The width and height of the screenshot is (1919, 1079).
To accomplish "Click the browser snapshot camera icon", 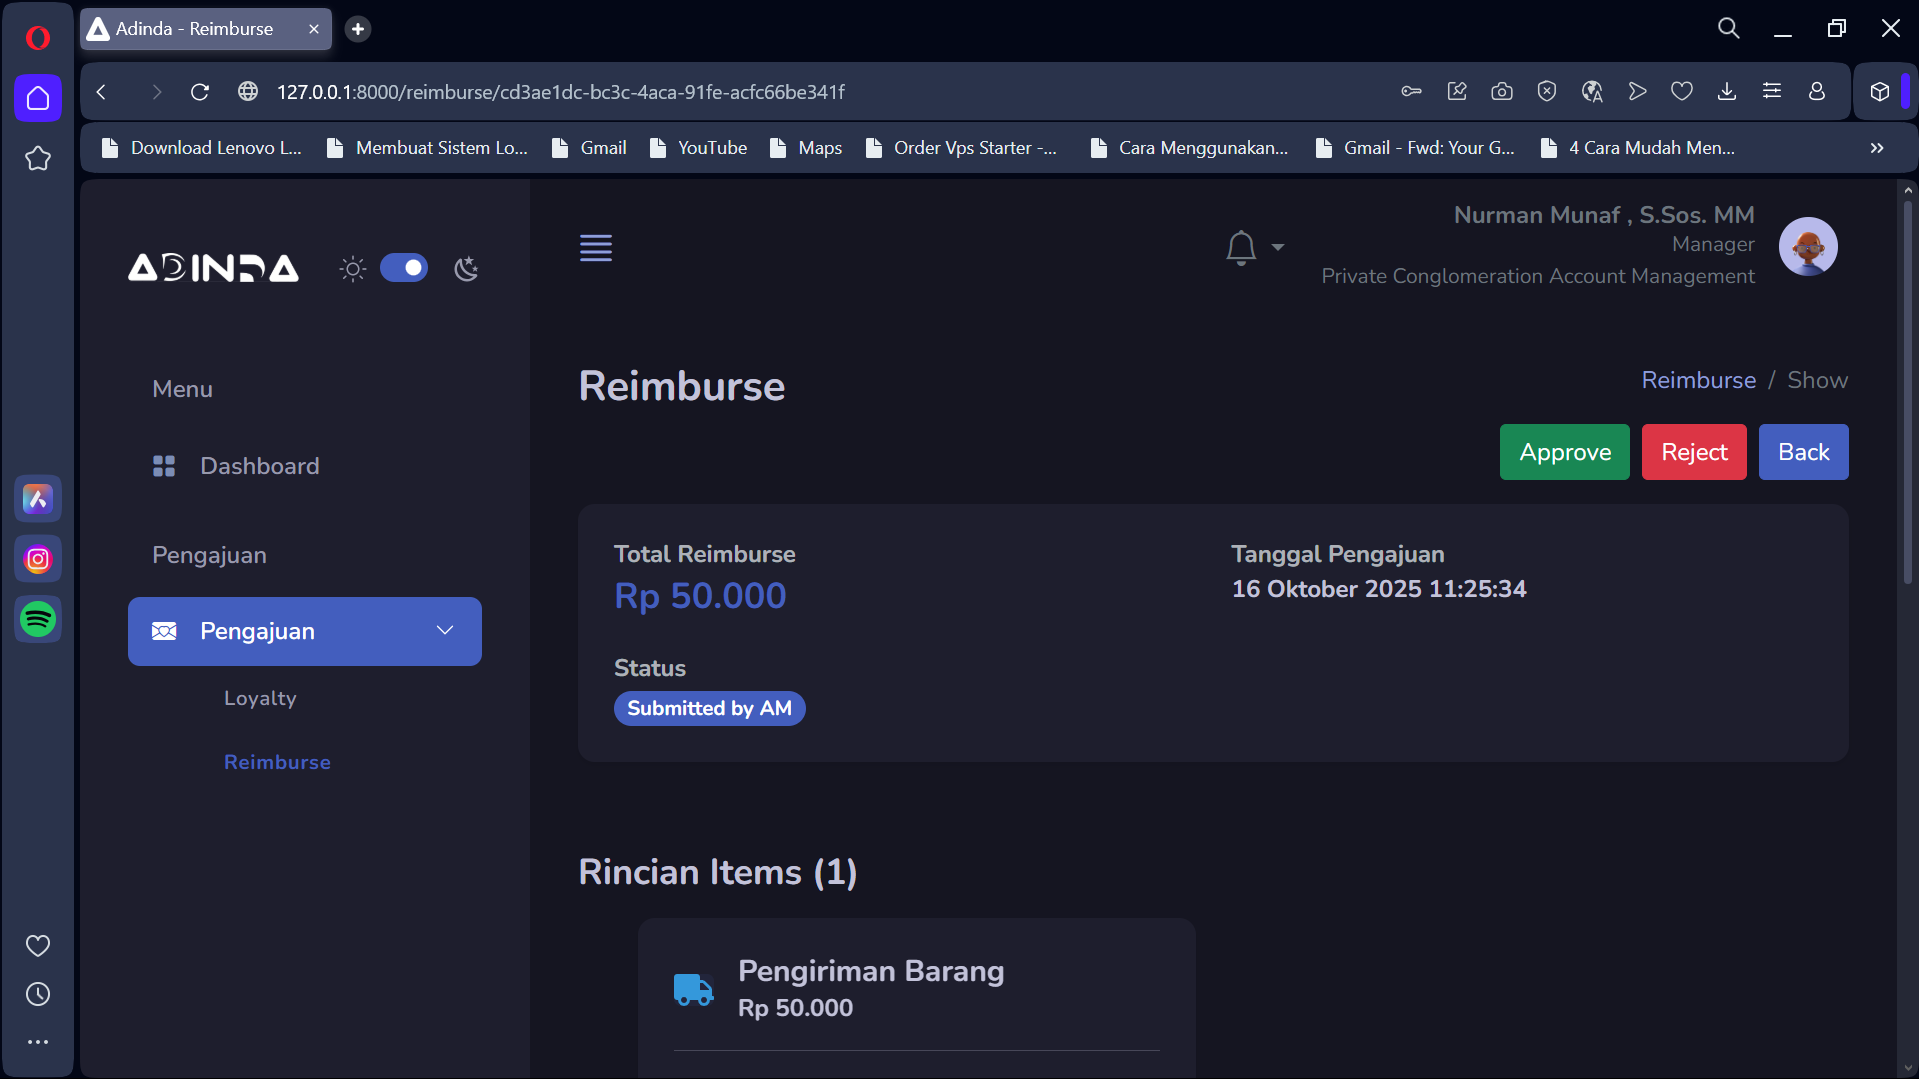I will pos(1501,92).
